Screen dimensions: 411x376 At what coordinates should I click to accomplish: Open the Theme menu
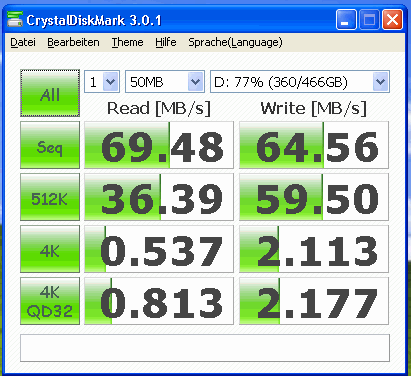coord(127,42)
